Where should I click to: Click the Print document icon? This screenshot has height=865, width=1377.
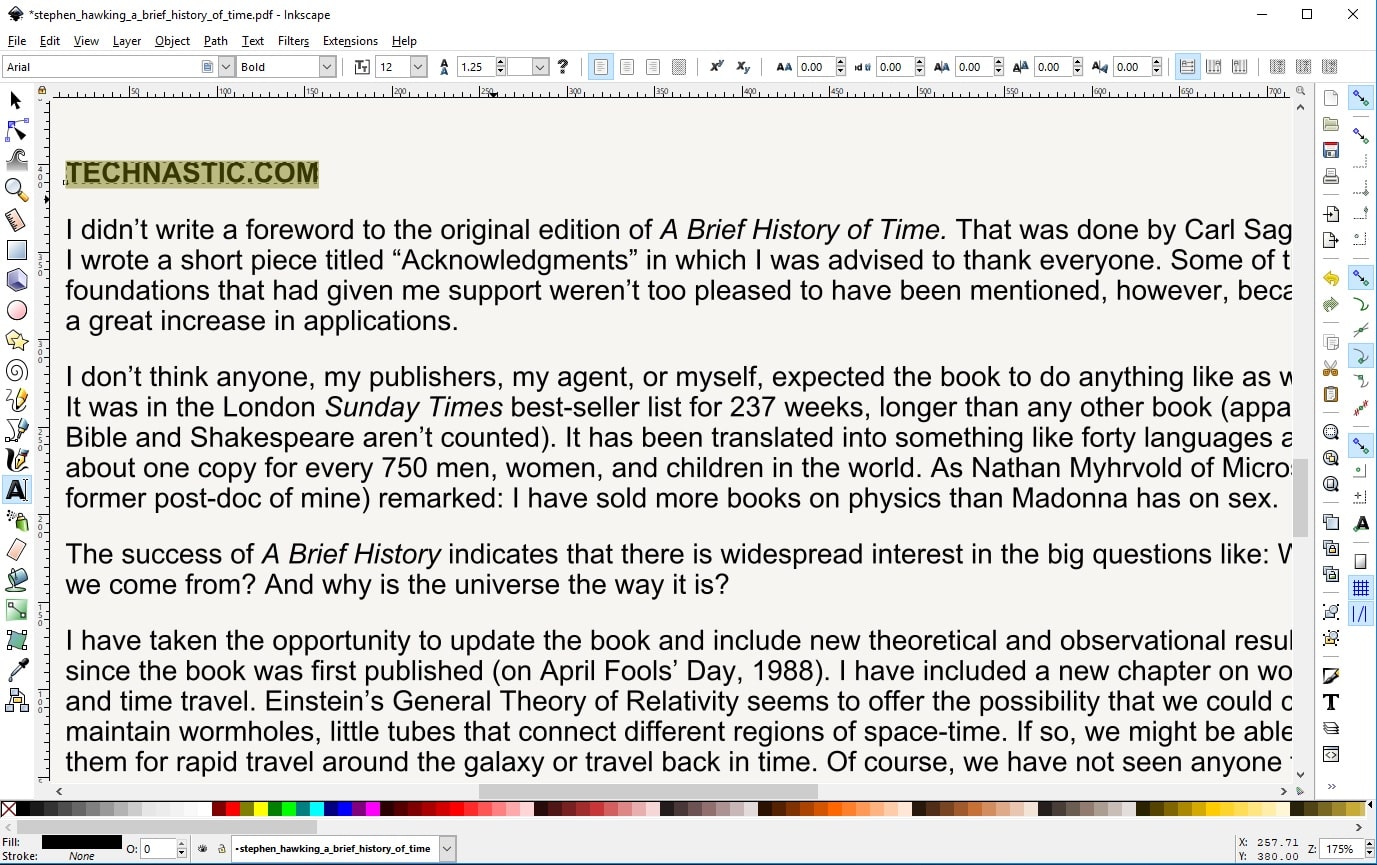1331,176
